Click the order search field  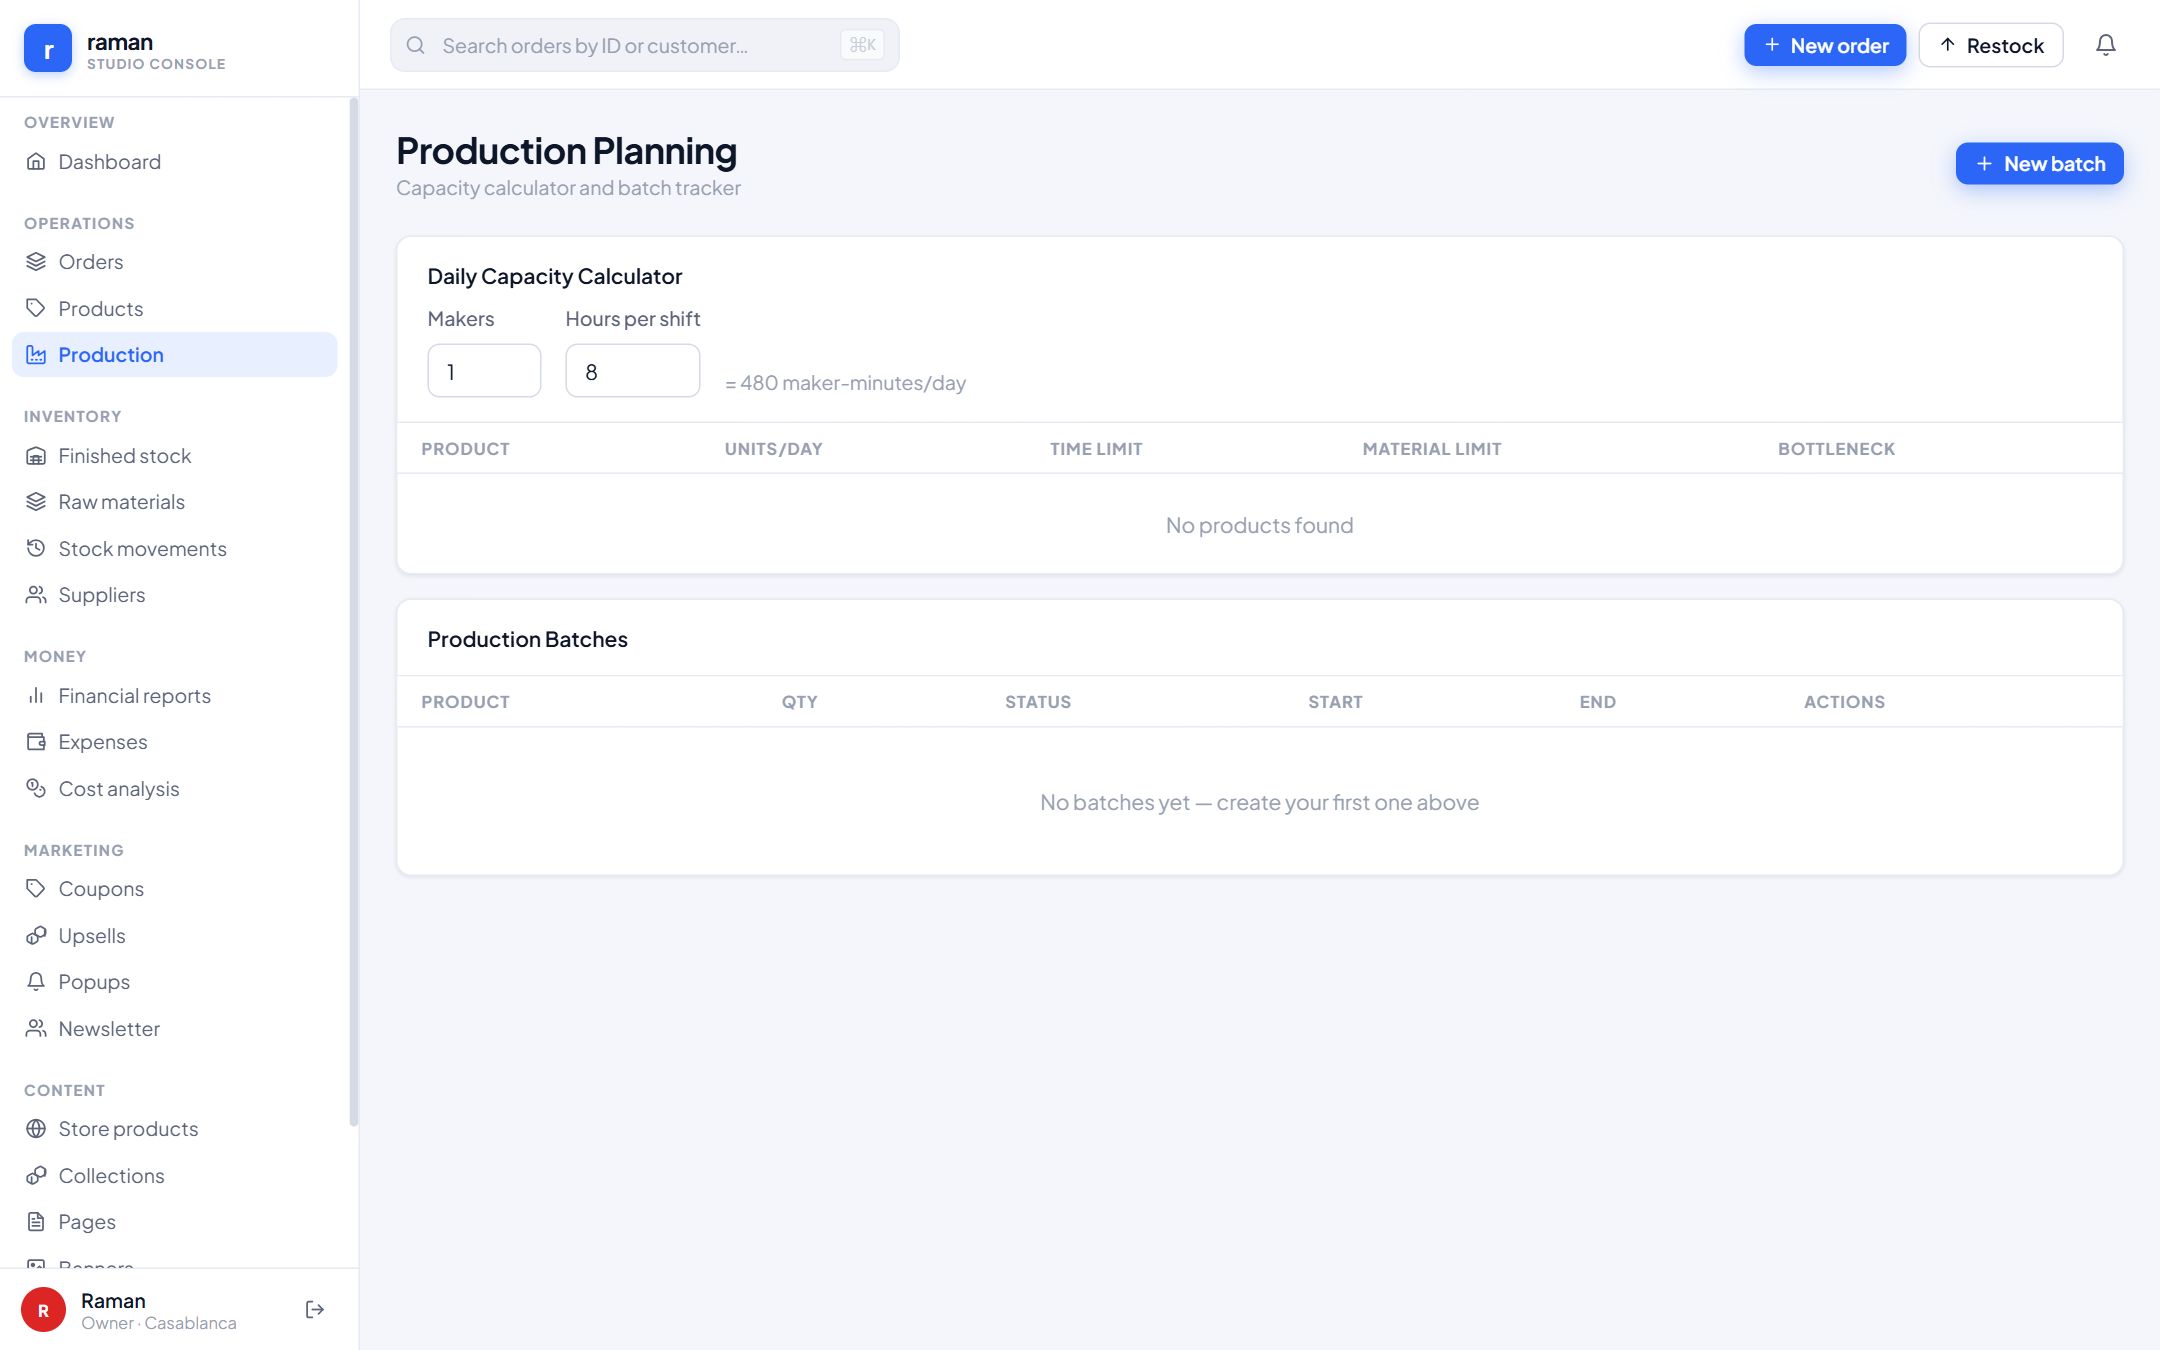click(x=645, y=45)
